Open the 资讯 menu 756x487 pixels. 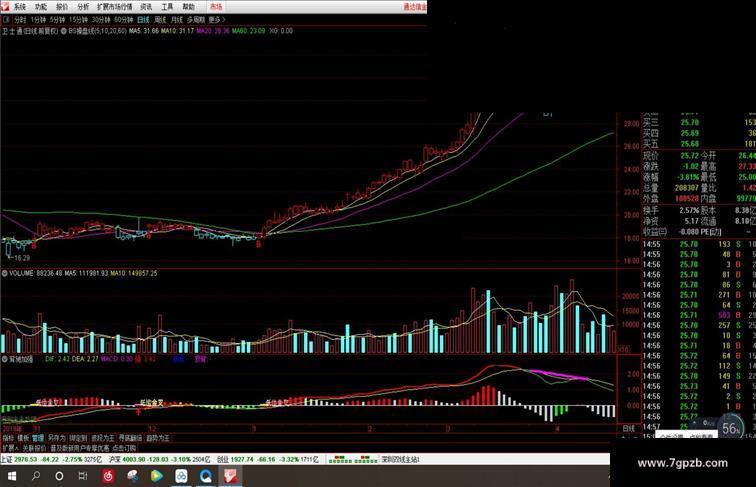click(146, 7)
